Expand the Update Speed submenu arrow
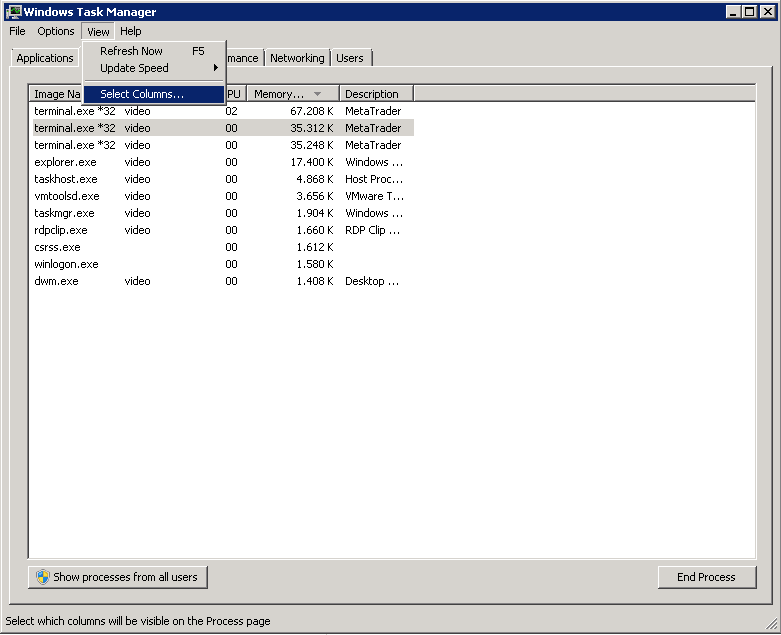Viewport: 781px width, 635px height. pos(216,68)
